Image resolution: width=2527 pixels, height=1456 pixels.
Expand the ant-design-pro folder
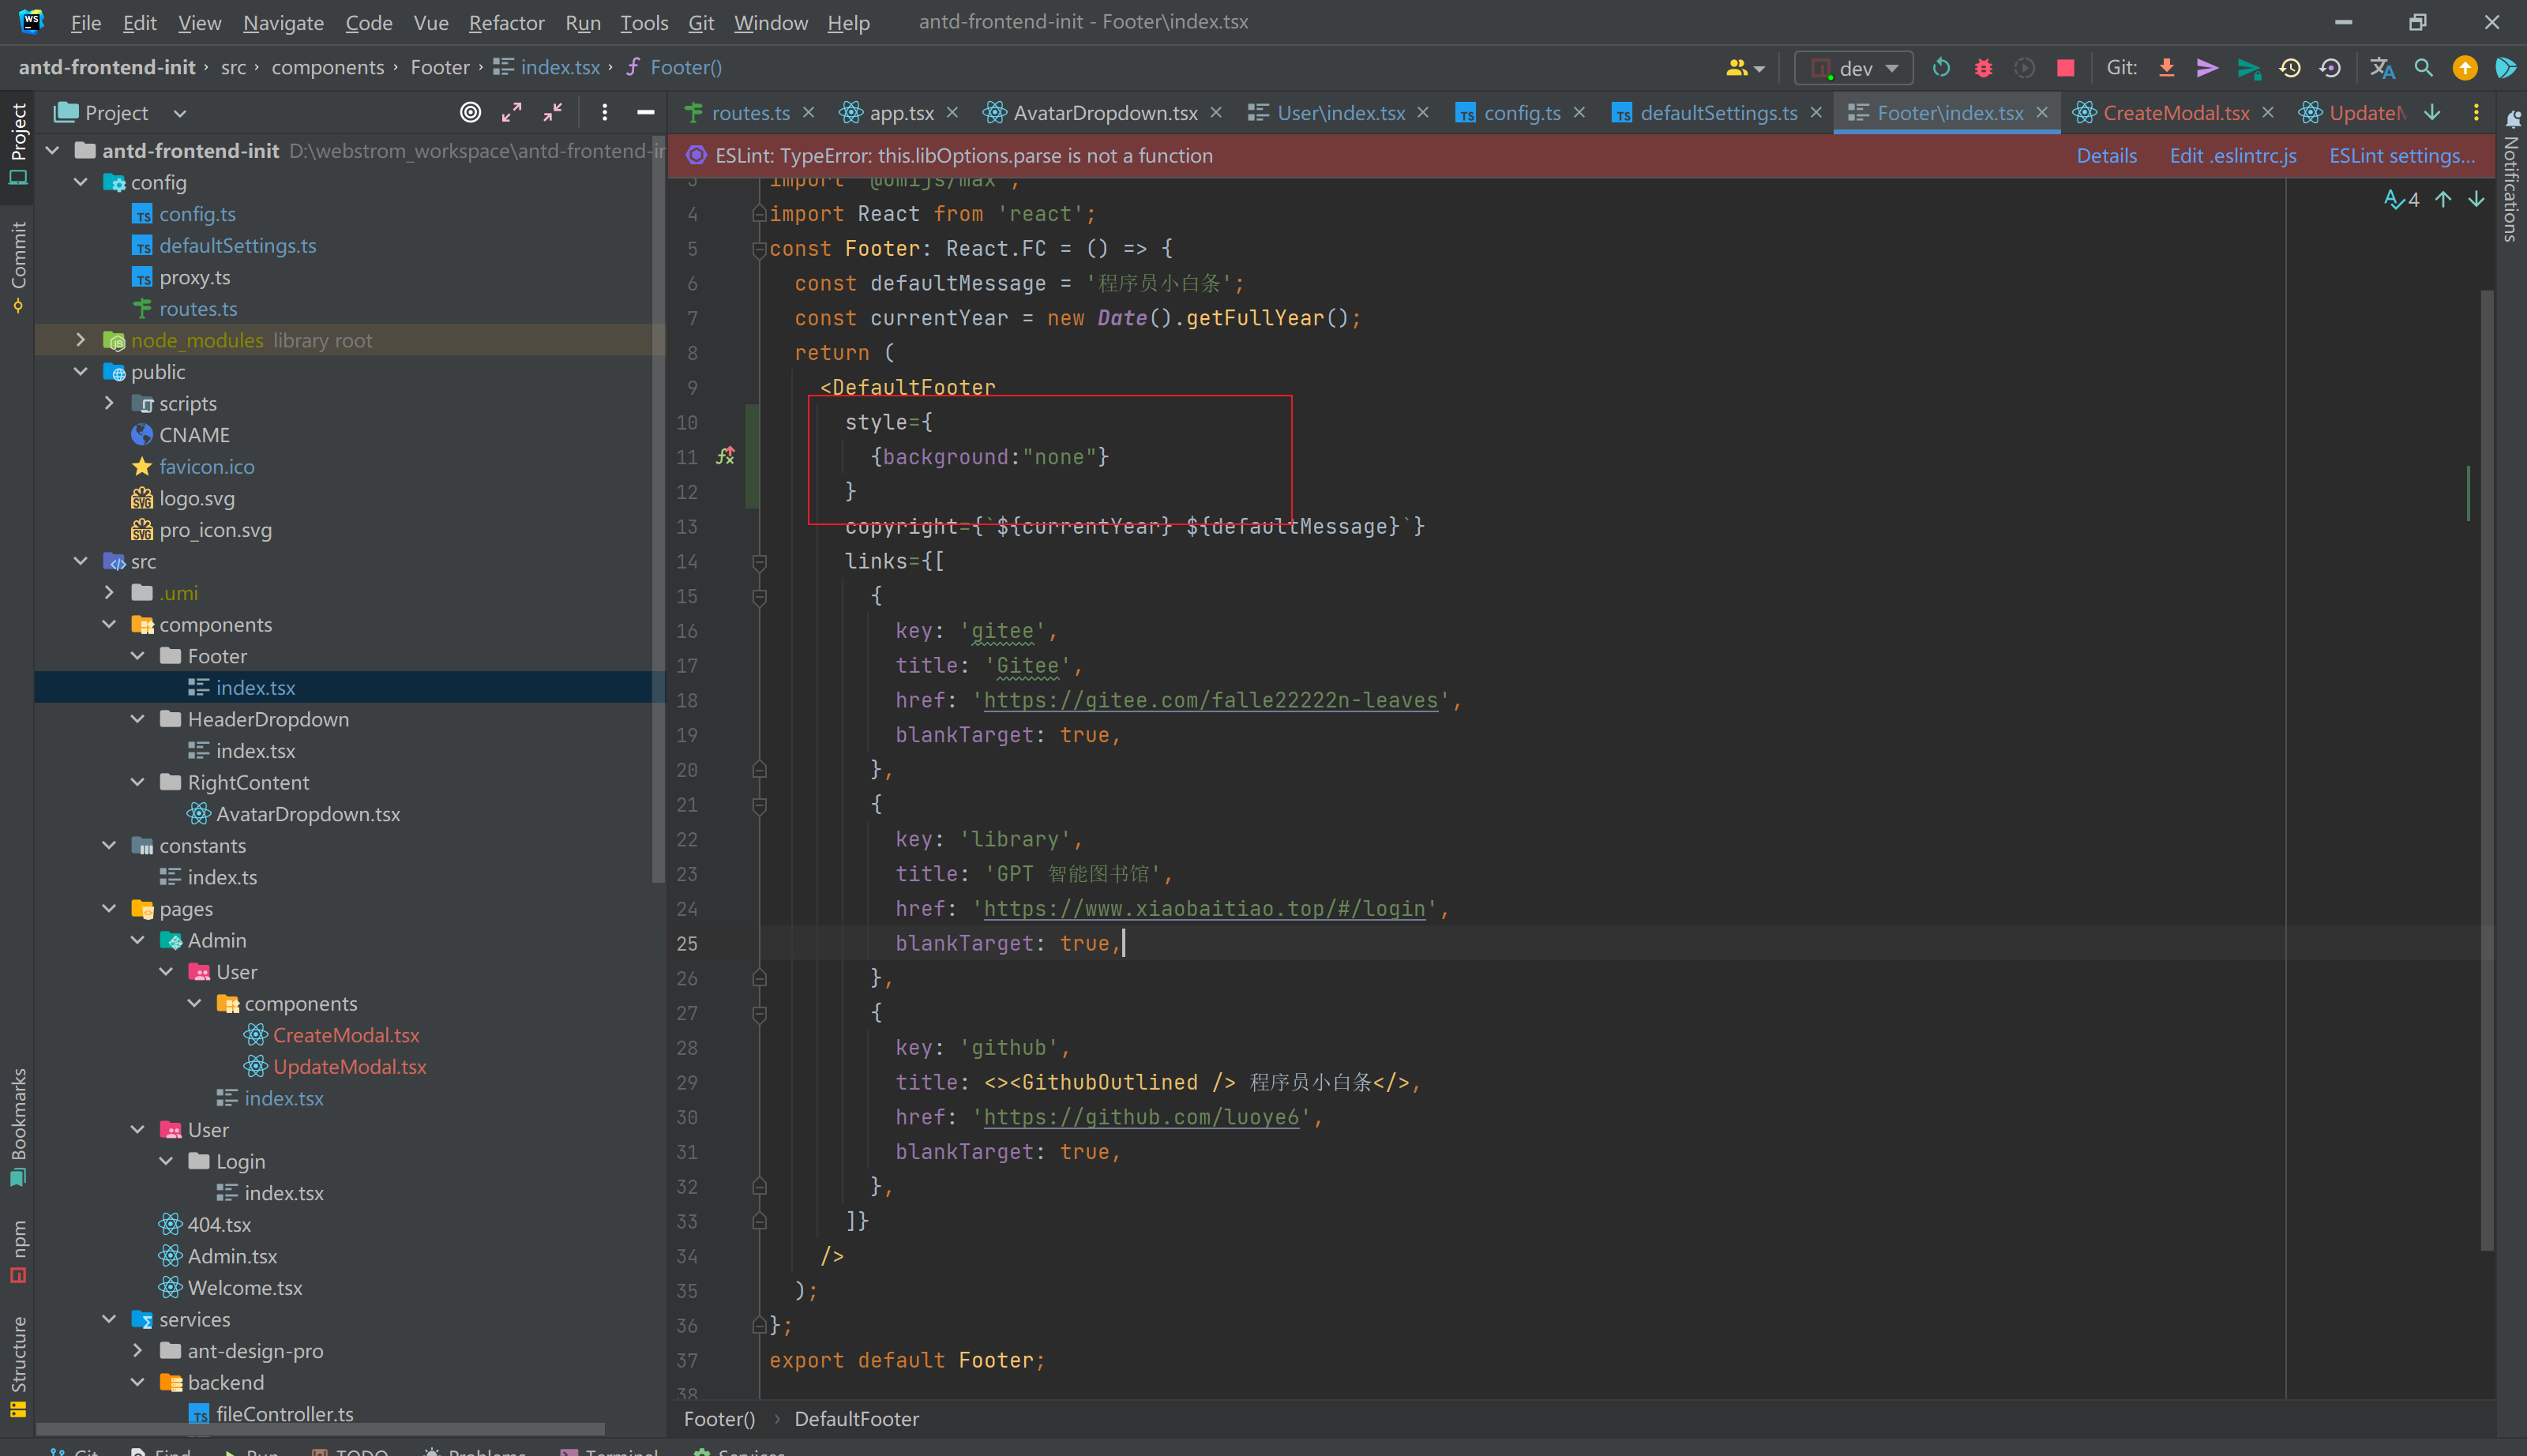click(x=137, y=1351)
